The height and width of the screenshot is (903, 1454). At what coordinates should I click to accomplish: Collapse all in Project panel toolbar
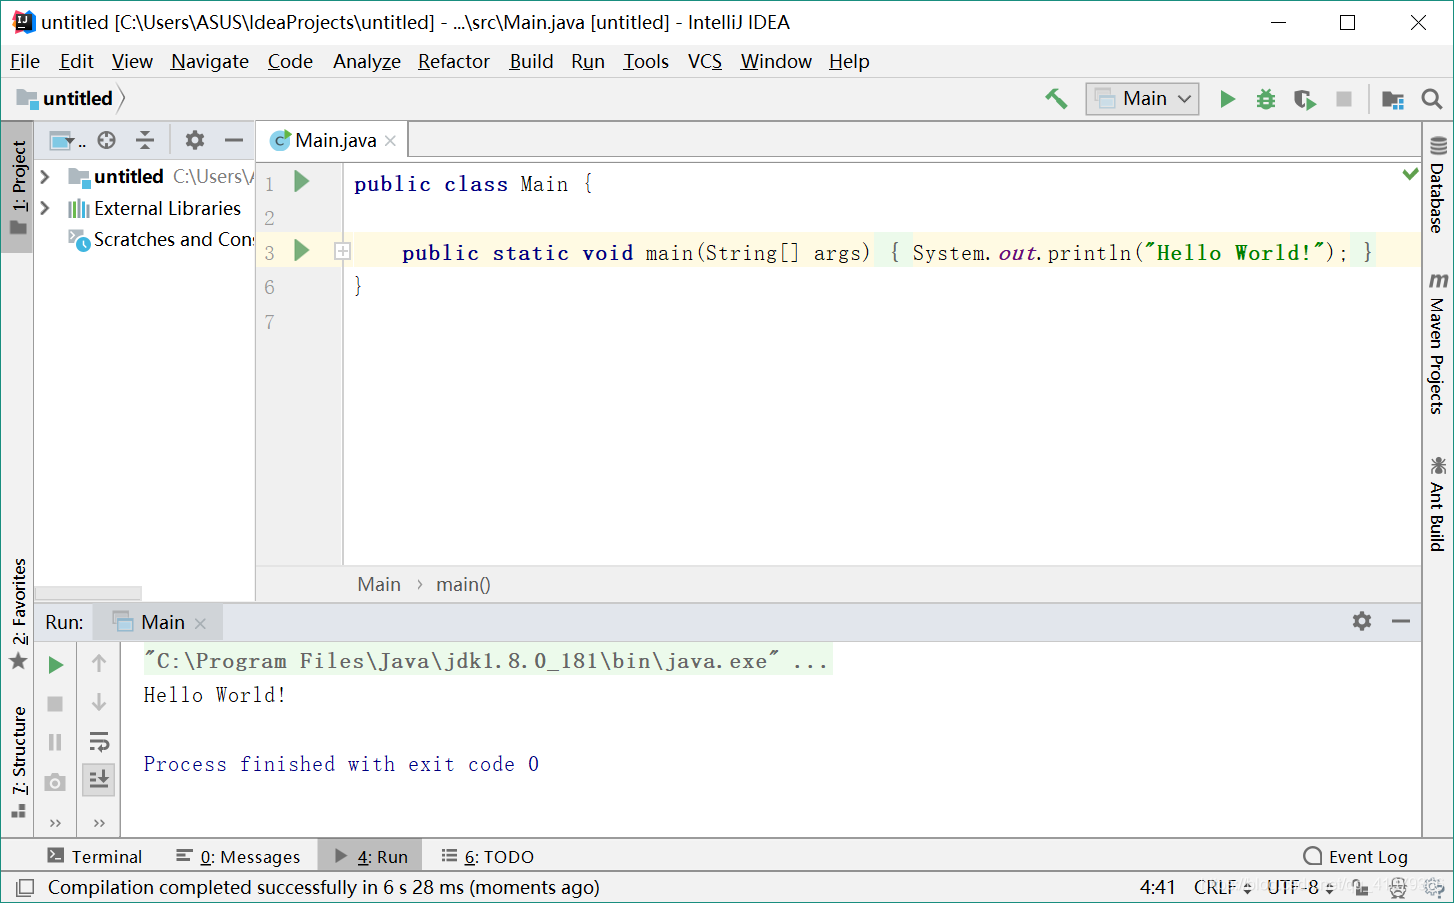click(145, 140)
